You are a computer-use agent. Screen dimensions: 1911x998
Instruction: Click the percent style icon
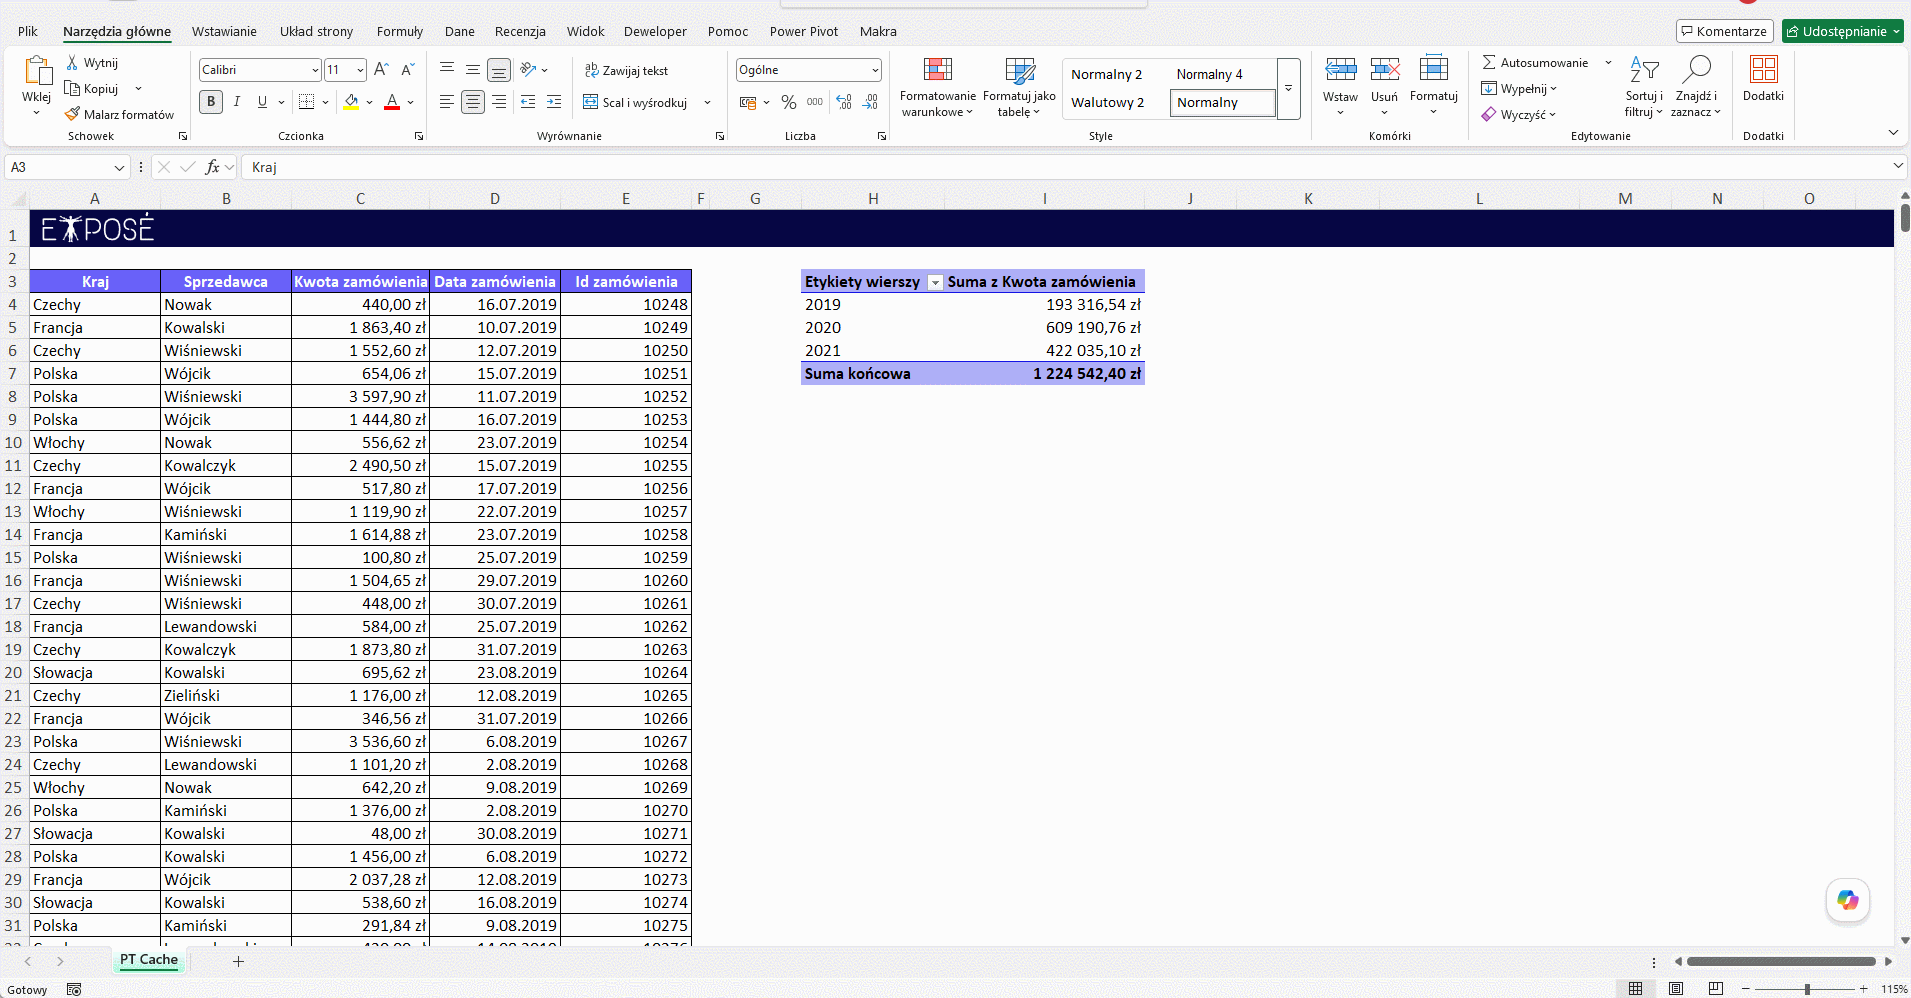tap(789, 102)
